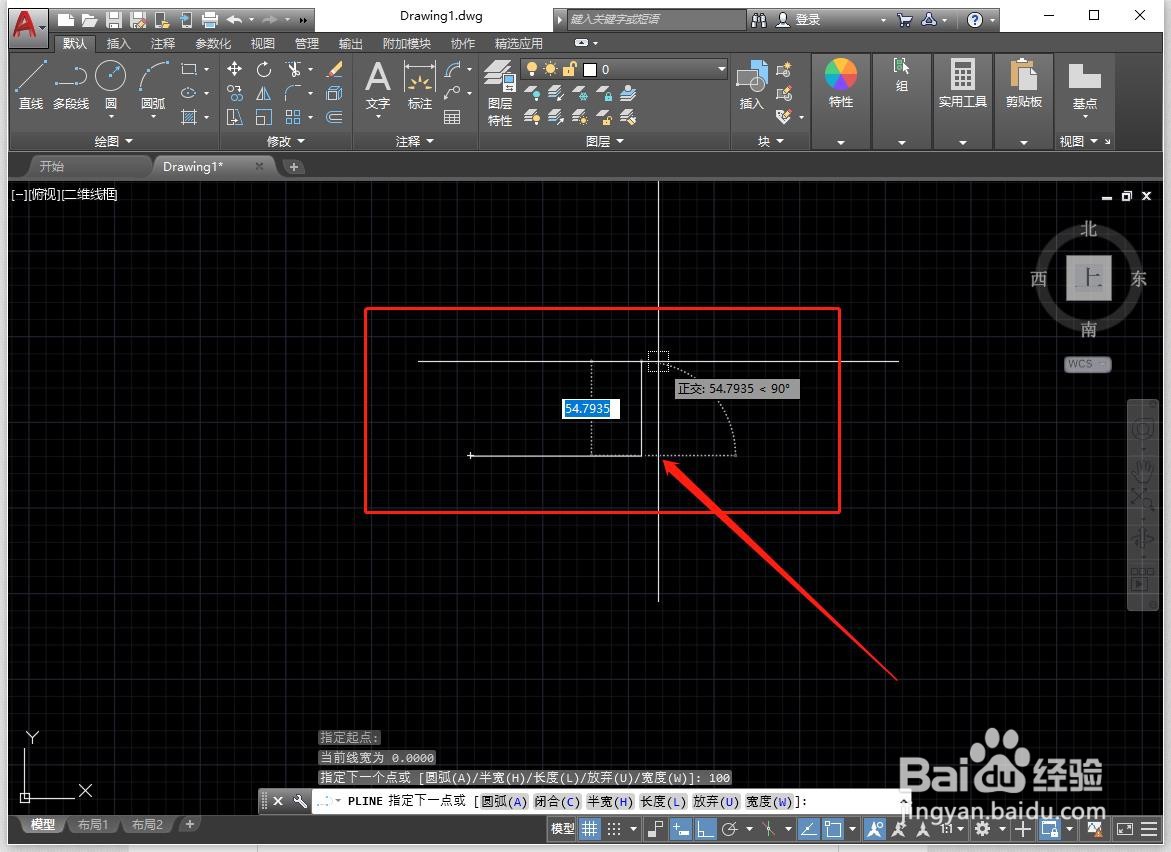The image size is (1171, 852).
Task: Click the Hatch tool icon
Action: point(189,117)
